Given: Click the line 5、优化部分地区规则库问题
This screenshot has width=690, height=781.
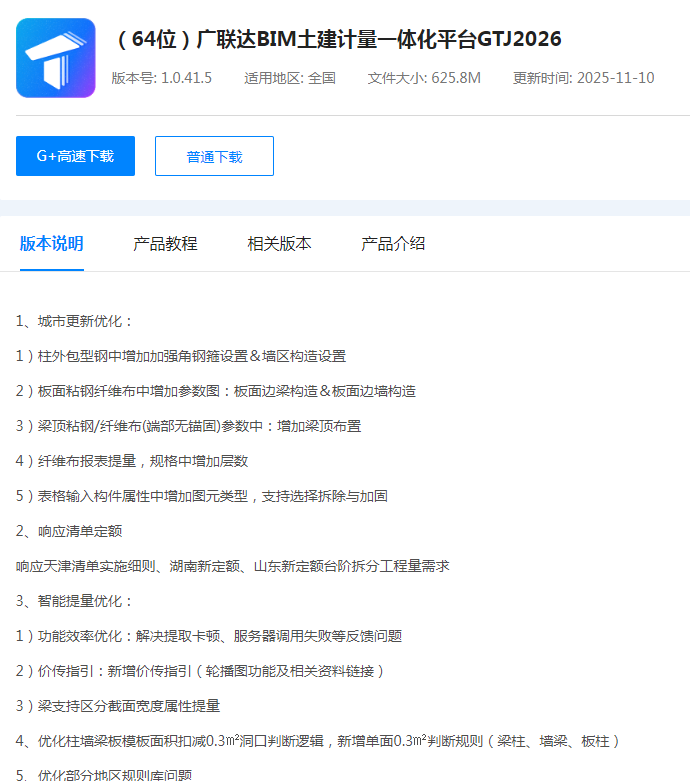Looking at the screenshot, I should (104, 775).
